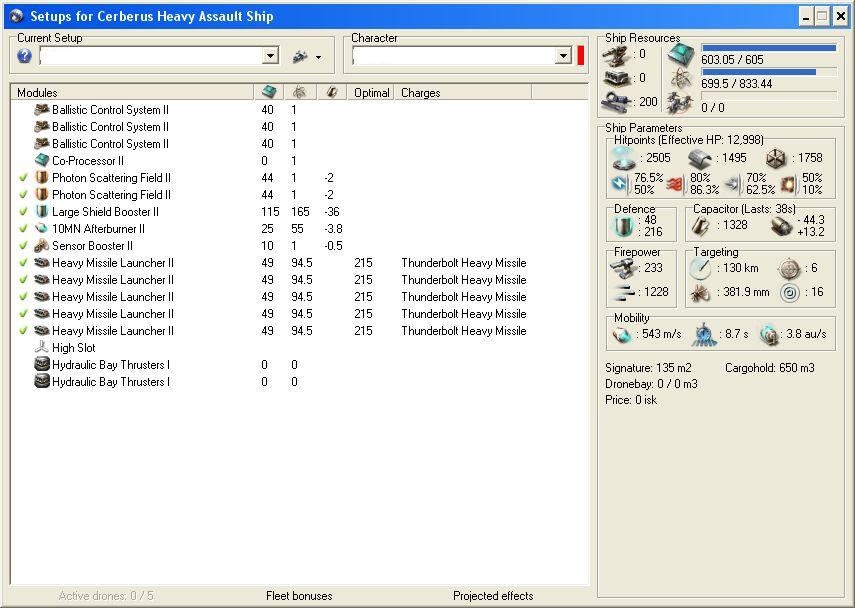Select the first Hydraulic Bay Thrusters I icon
This screenshot has height=608, width=855.
coord(42,364)
